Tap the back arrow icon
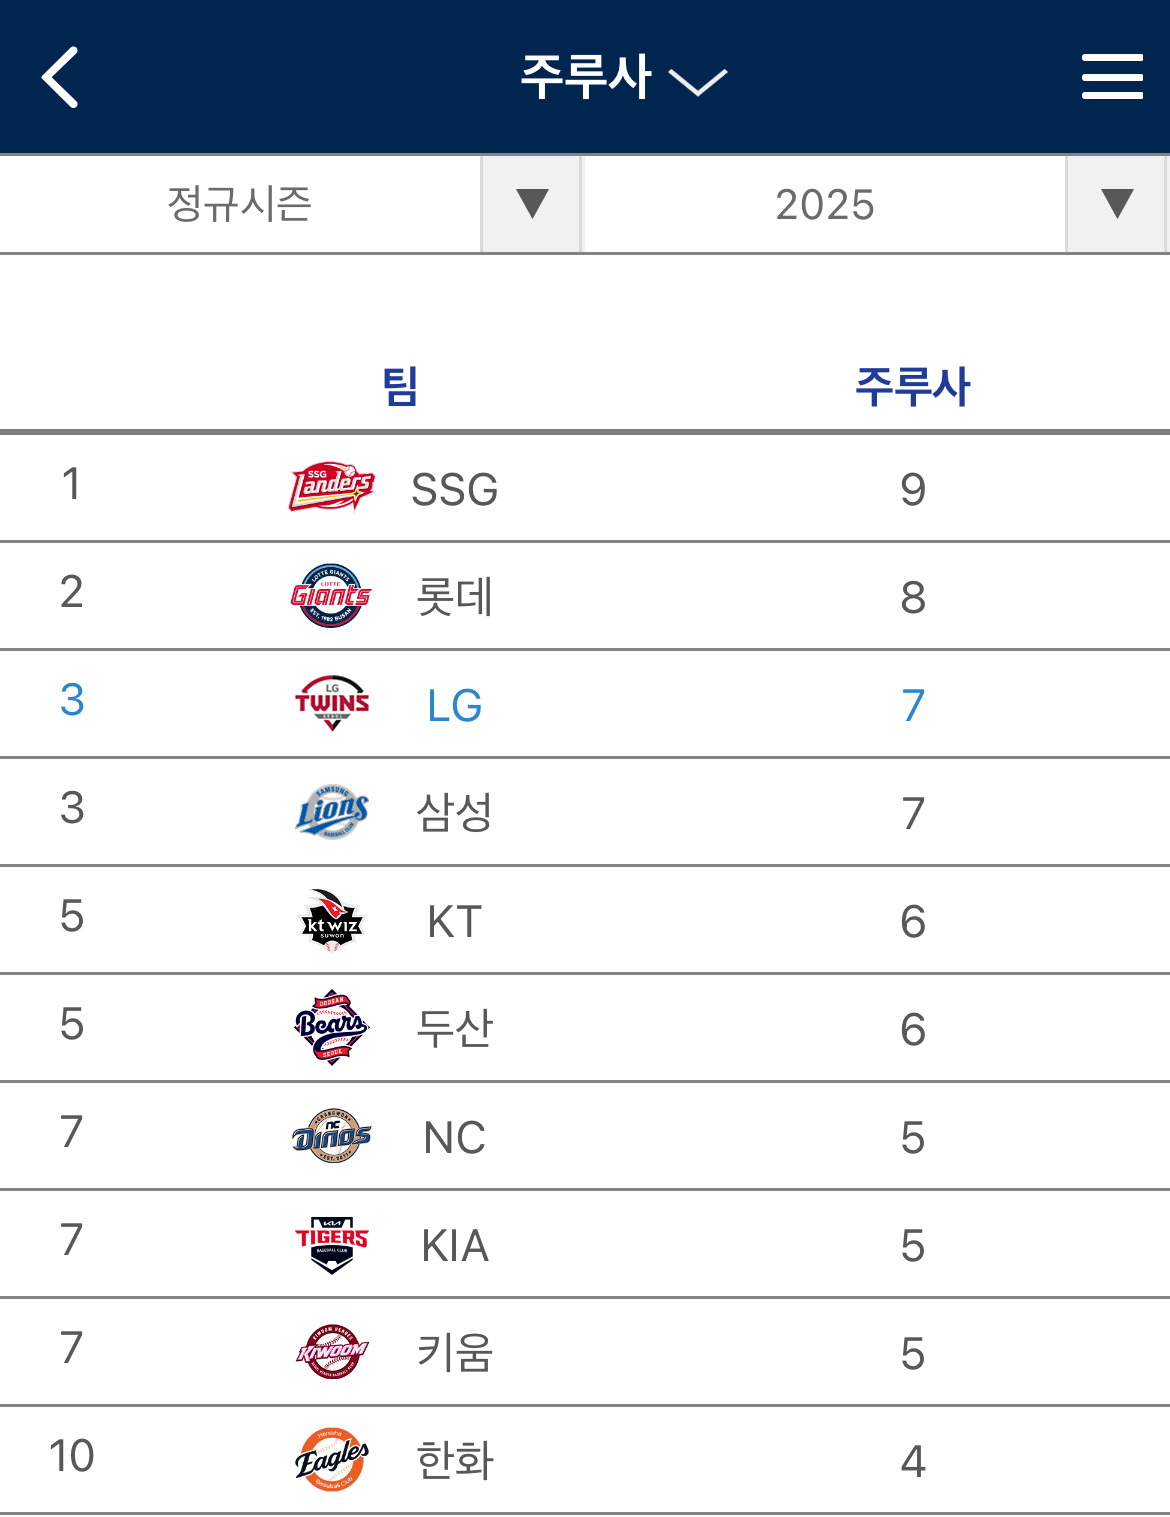This screenshot has width=1170, height=1517. (60, 77)
